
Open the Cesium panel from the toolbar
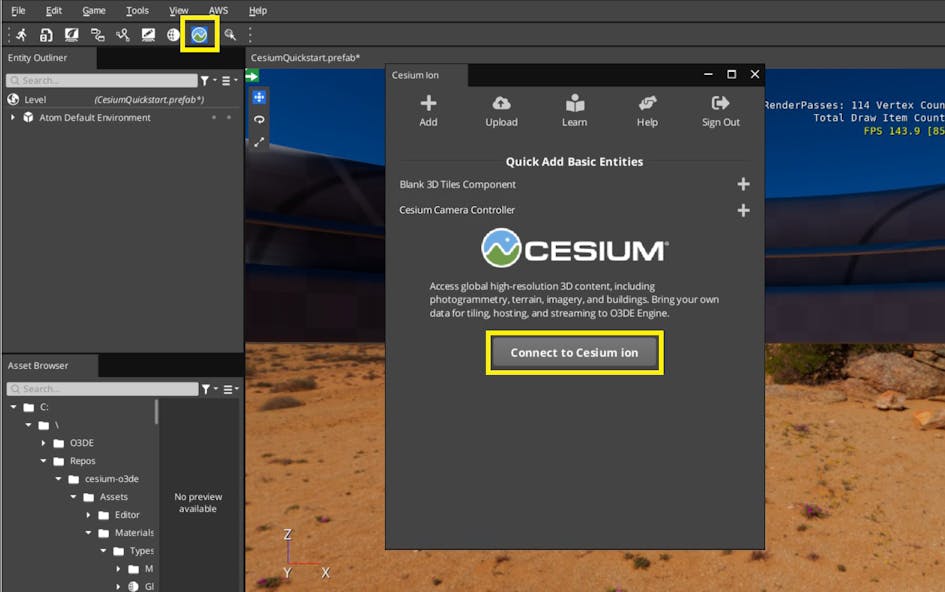[x=198, y=35]
